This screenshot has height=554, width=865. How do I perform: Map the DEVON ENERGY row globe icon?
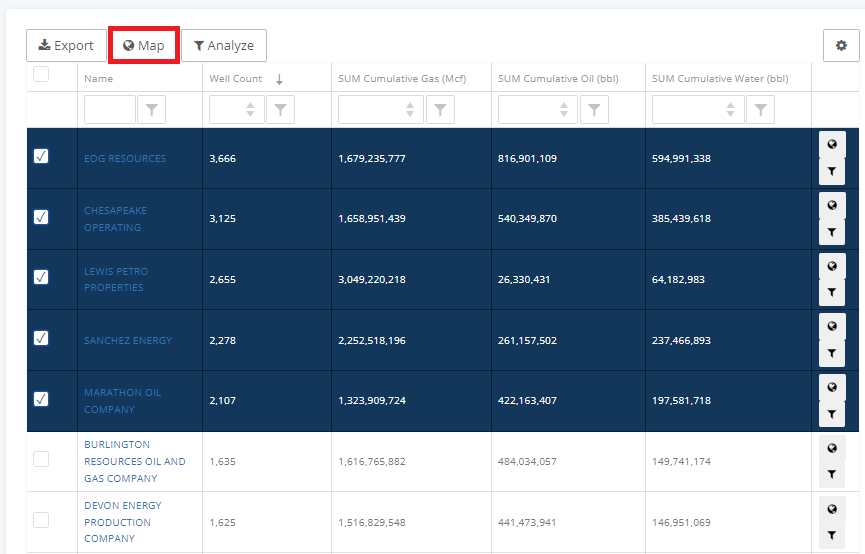pyautogui.click(x=832, y=509)
